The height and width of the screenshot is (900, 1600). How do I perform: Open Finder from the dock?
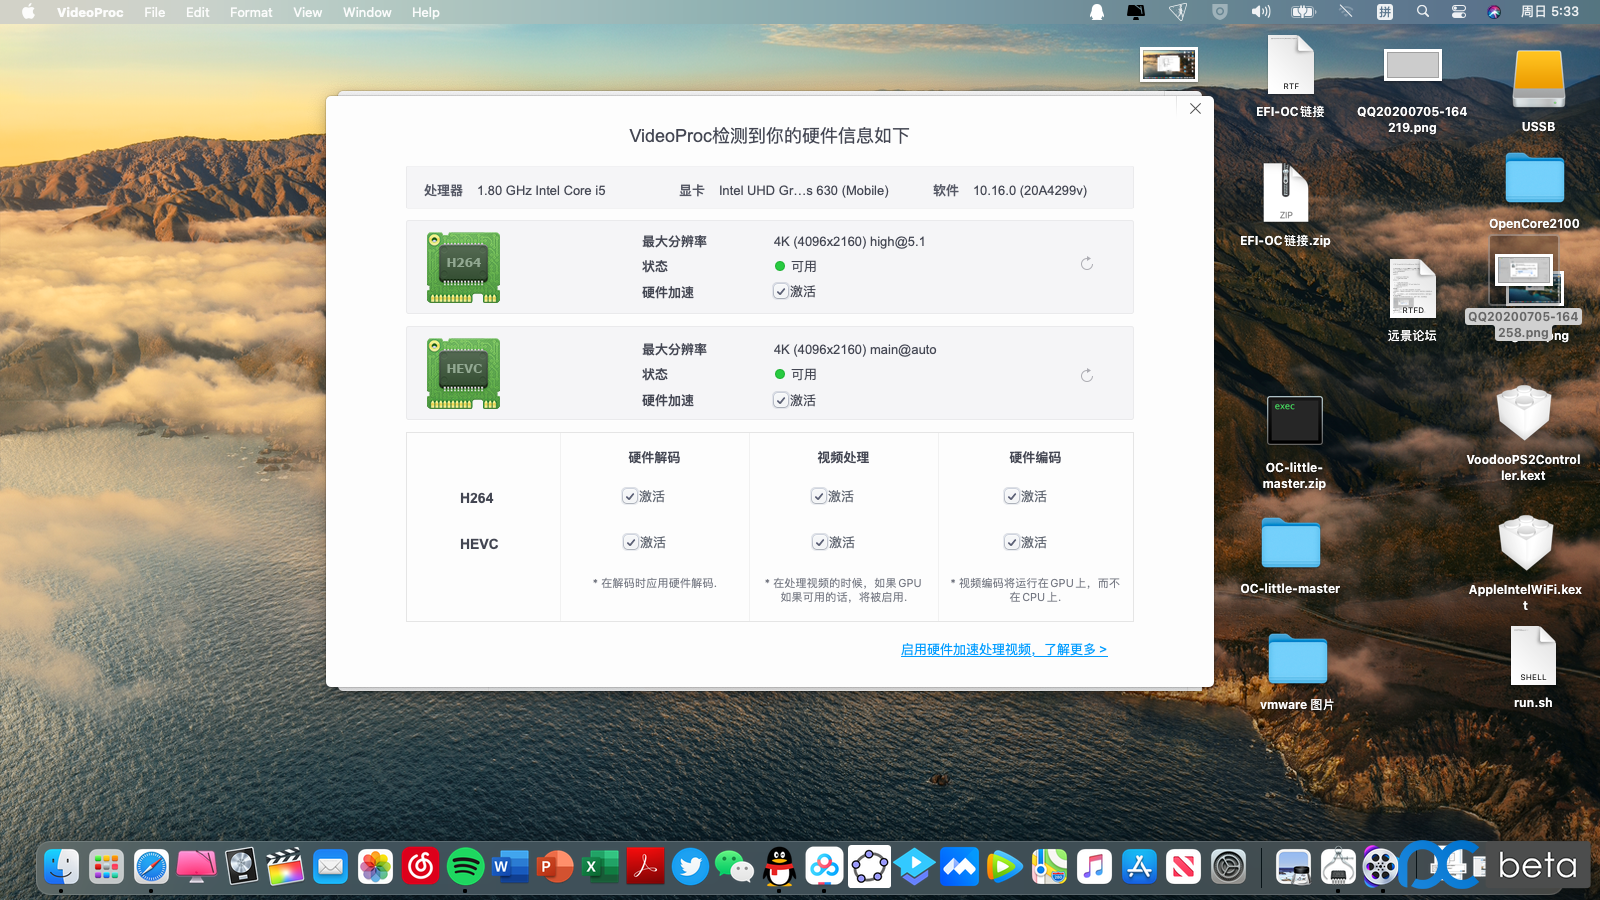click(x=62, y=866)
